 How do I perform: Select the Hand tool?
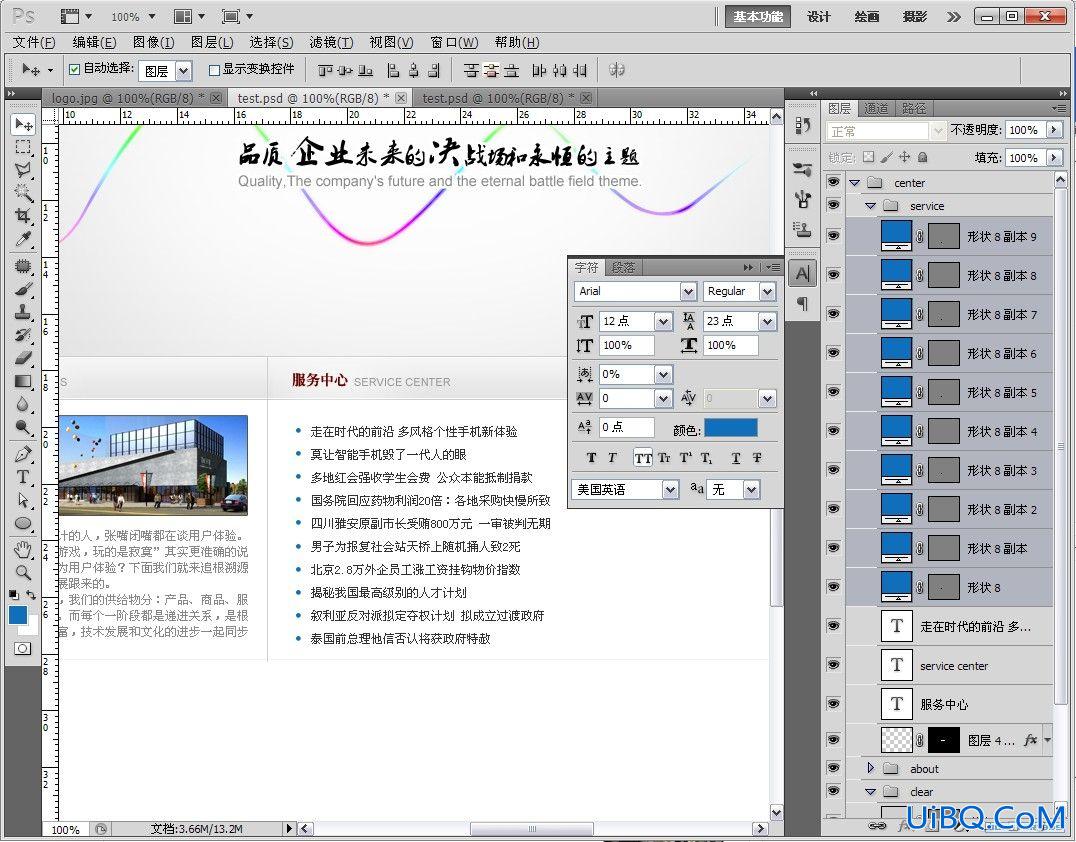point(23,550)
